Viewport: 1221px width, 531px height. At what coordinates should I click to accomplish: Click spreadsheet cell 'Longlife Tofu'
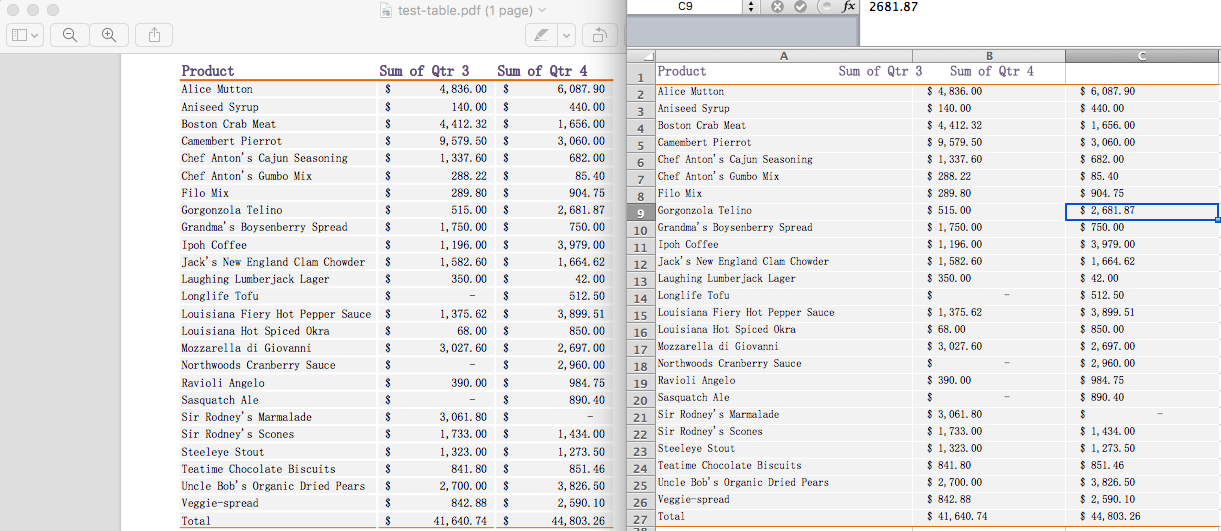pos(694,296)
